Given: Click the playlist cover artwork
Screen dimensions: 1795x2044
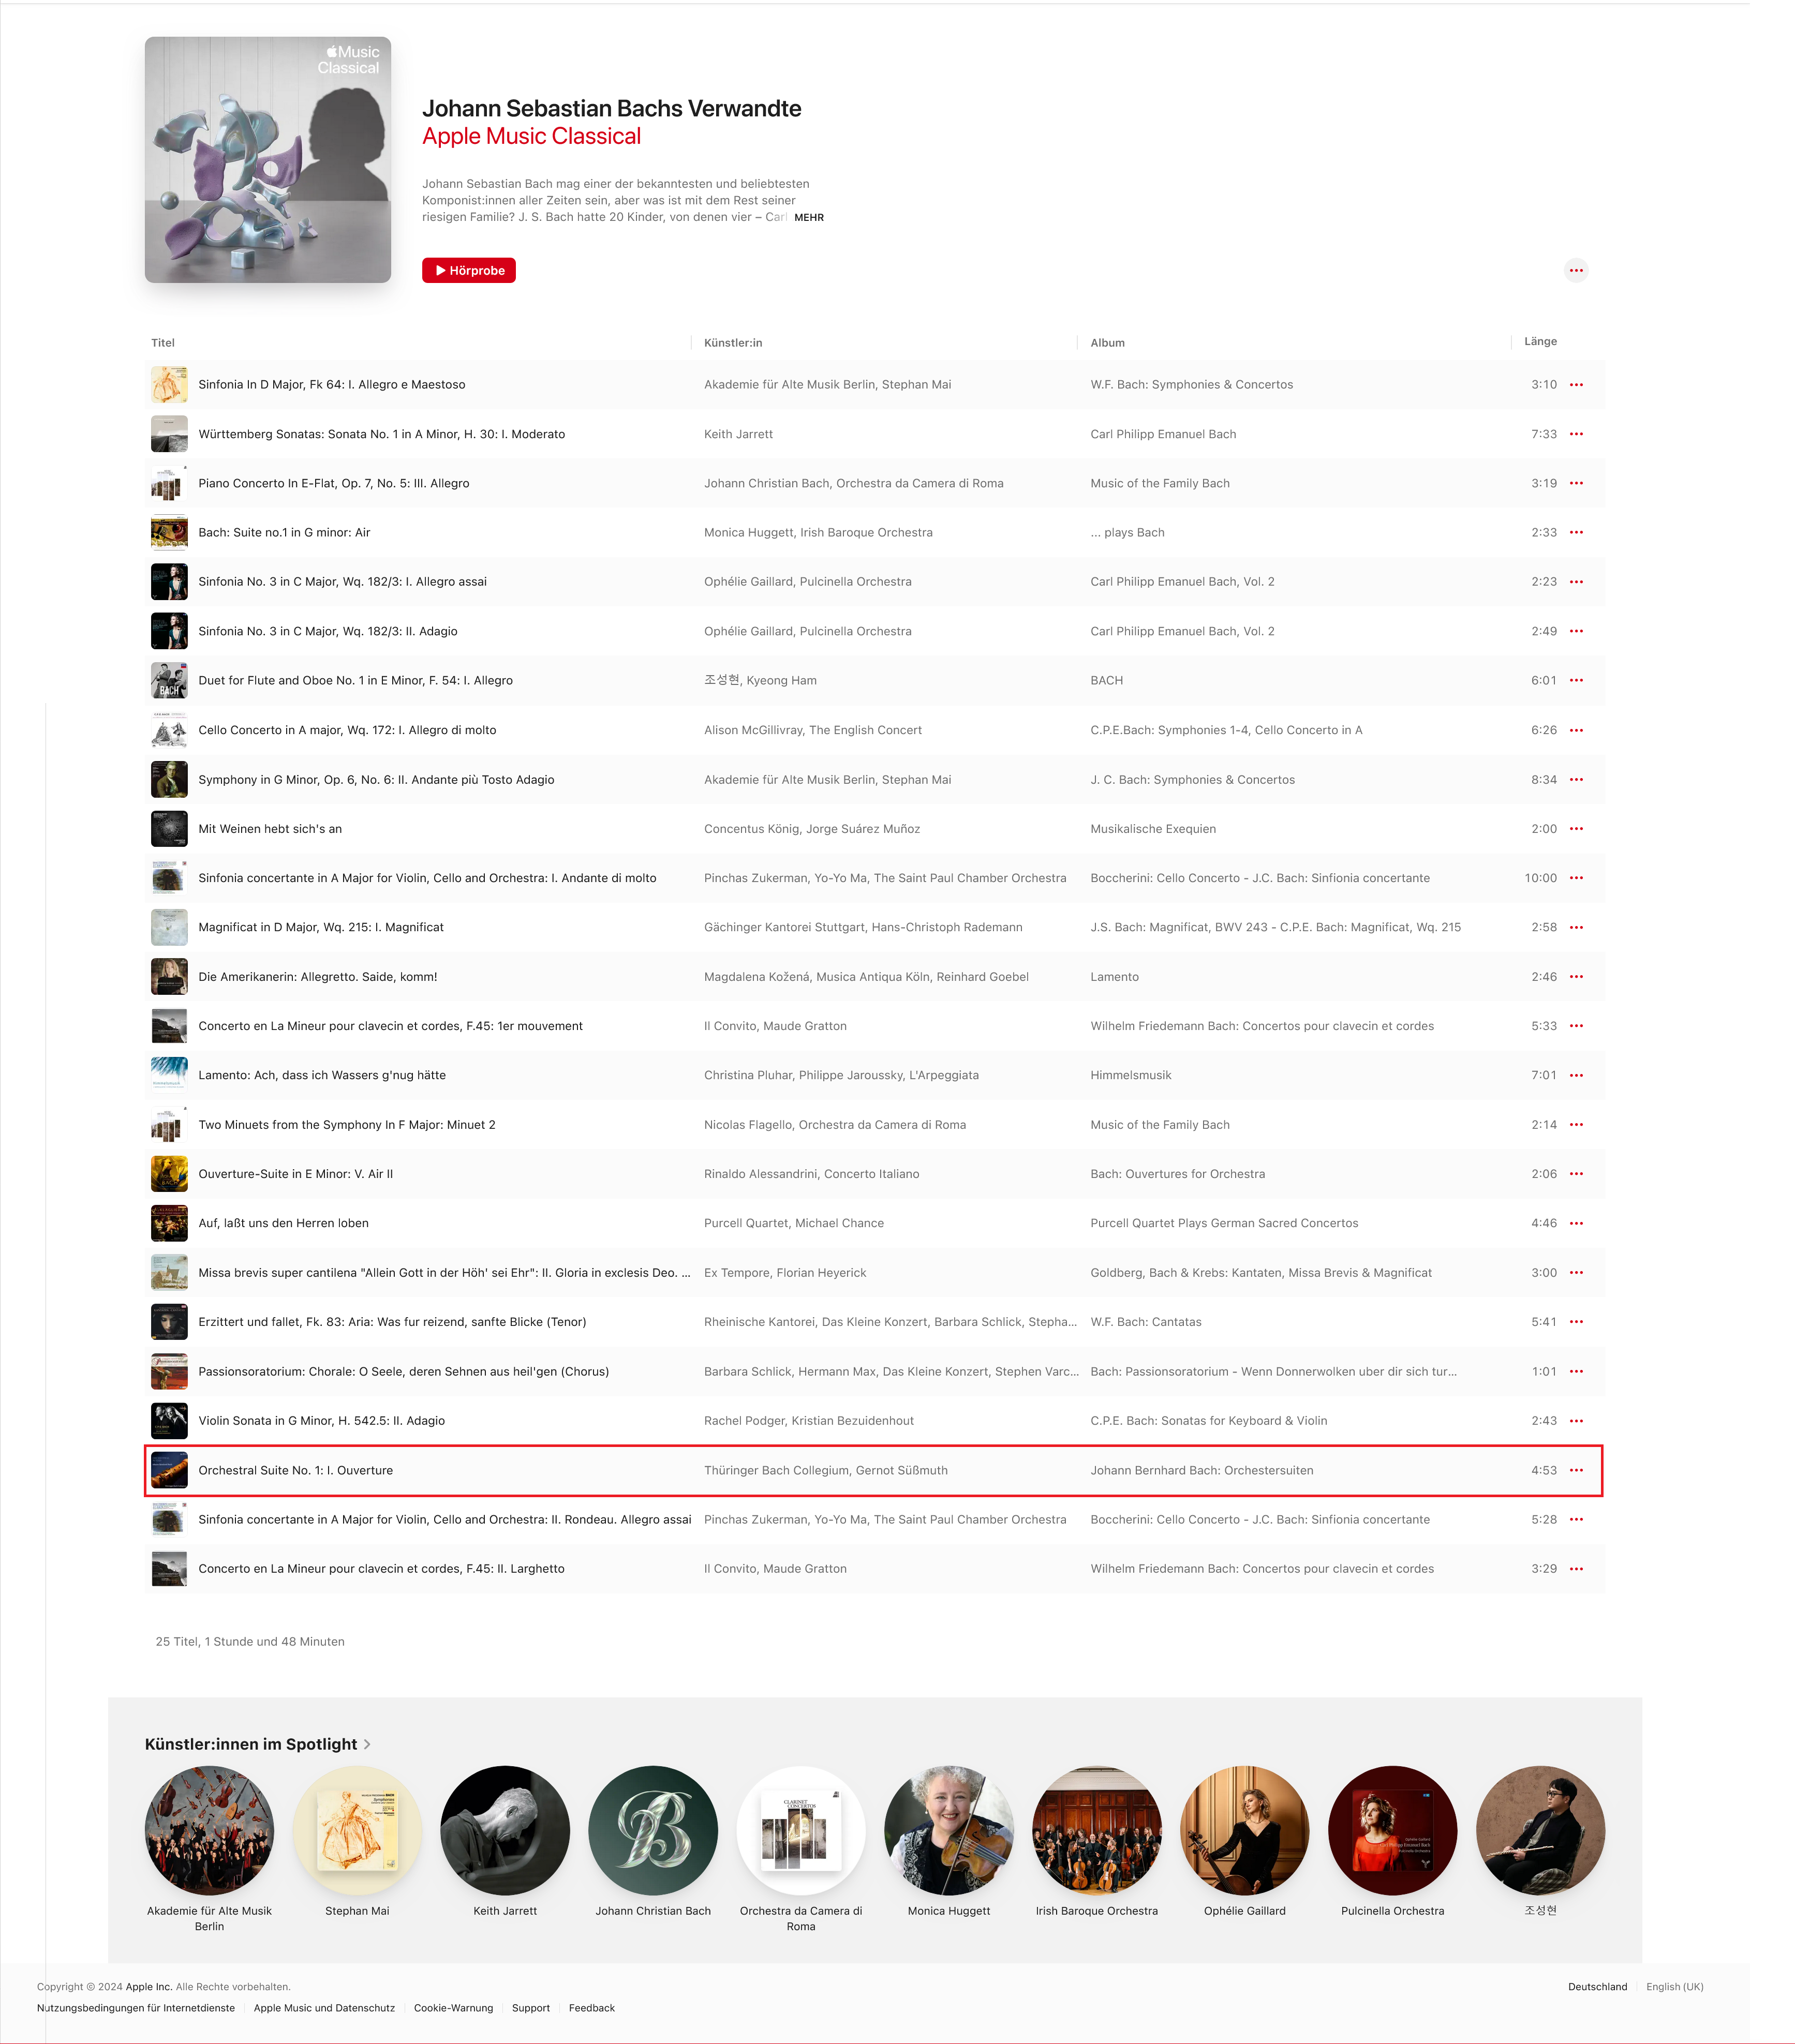Looking at the screenshot, I should click(x=268, y=160).
